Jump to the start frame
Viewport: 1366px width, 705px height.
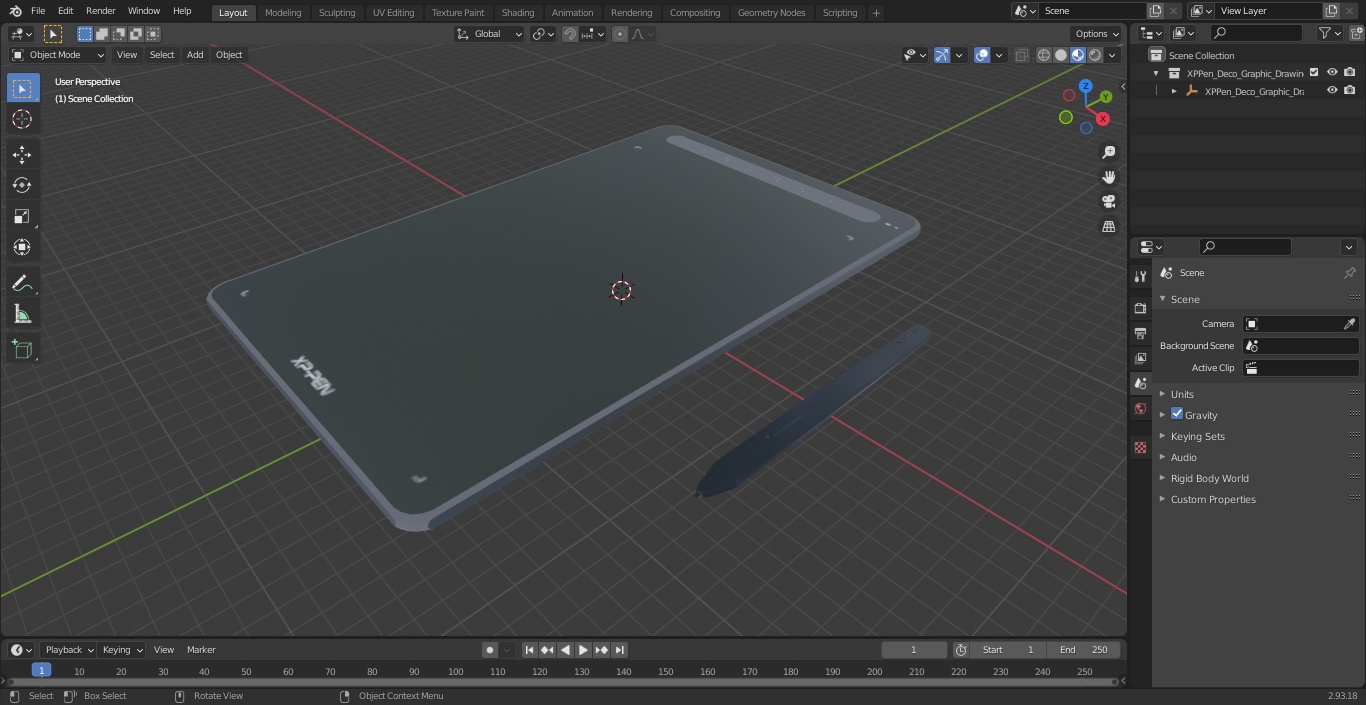[x=530, y=650]
